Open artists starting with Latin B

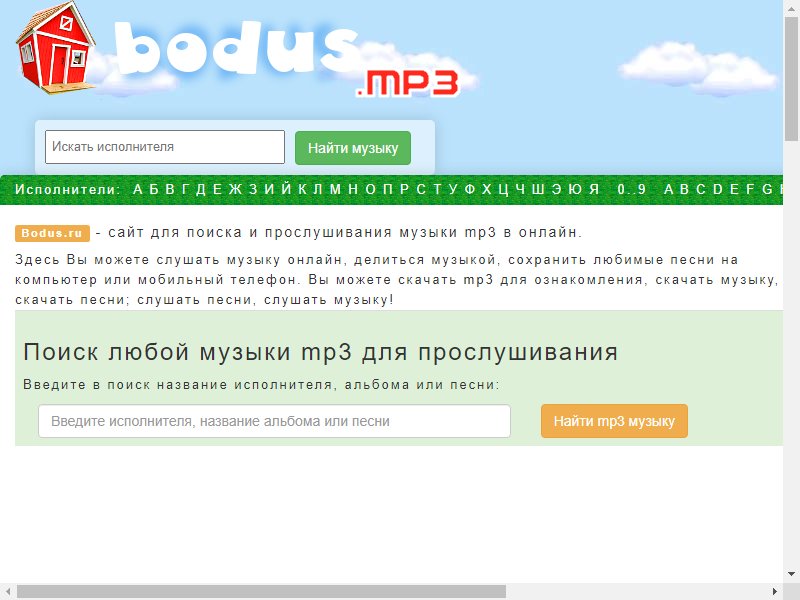tap(685, 189)
